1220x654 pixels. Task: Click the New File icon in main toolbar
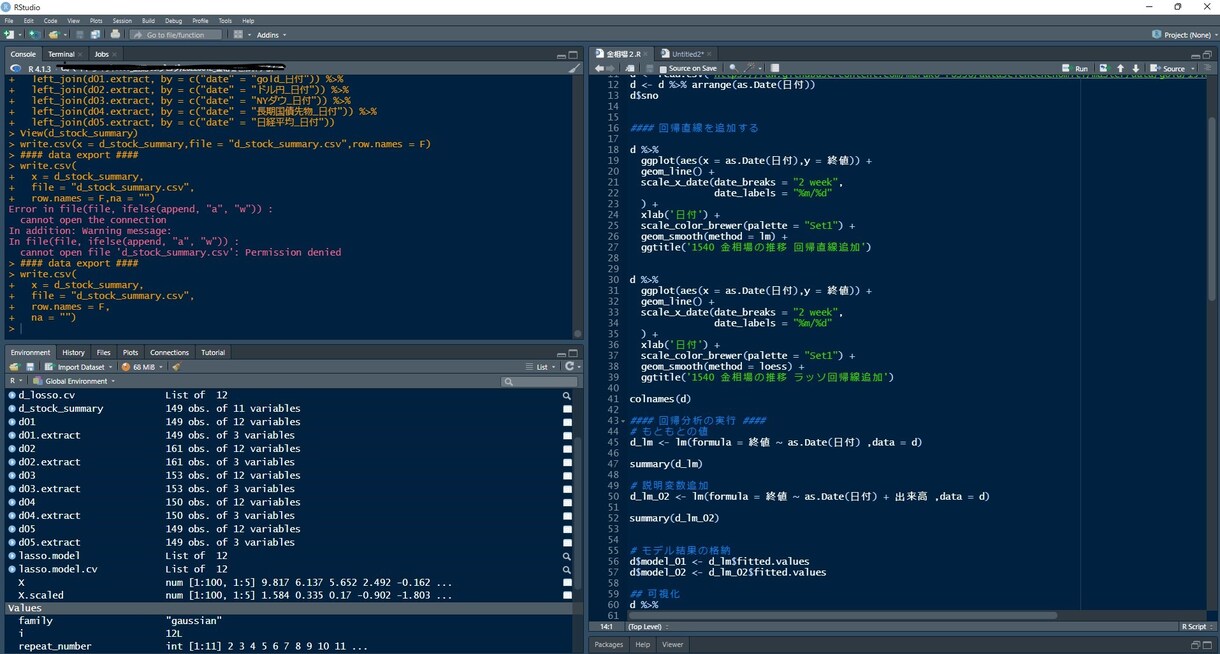coord(9,34)
